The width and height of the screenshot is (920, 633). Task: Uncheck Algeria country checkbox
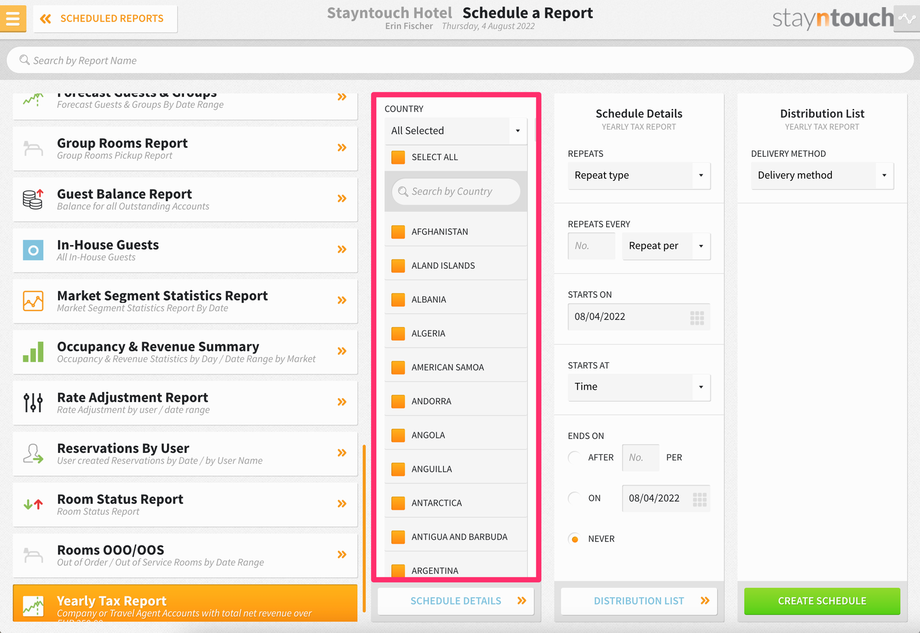click(x=398, y=334)
